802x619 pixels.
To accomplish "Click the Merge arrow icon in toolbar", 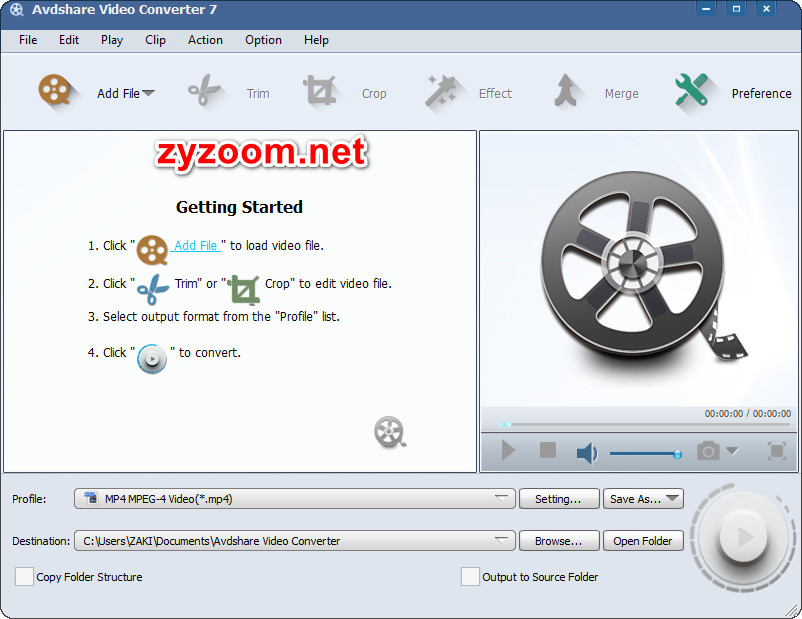I will (x=566, y=91).
